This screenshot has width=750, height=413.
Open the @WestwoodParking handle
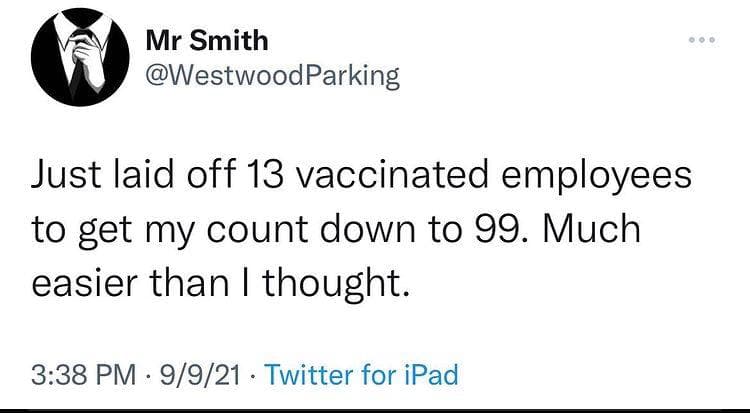tap(272, 76)
